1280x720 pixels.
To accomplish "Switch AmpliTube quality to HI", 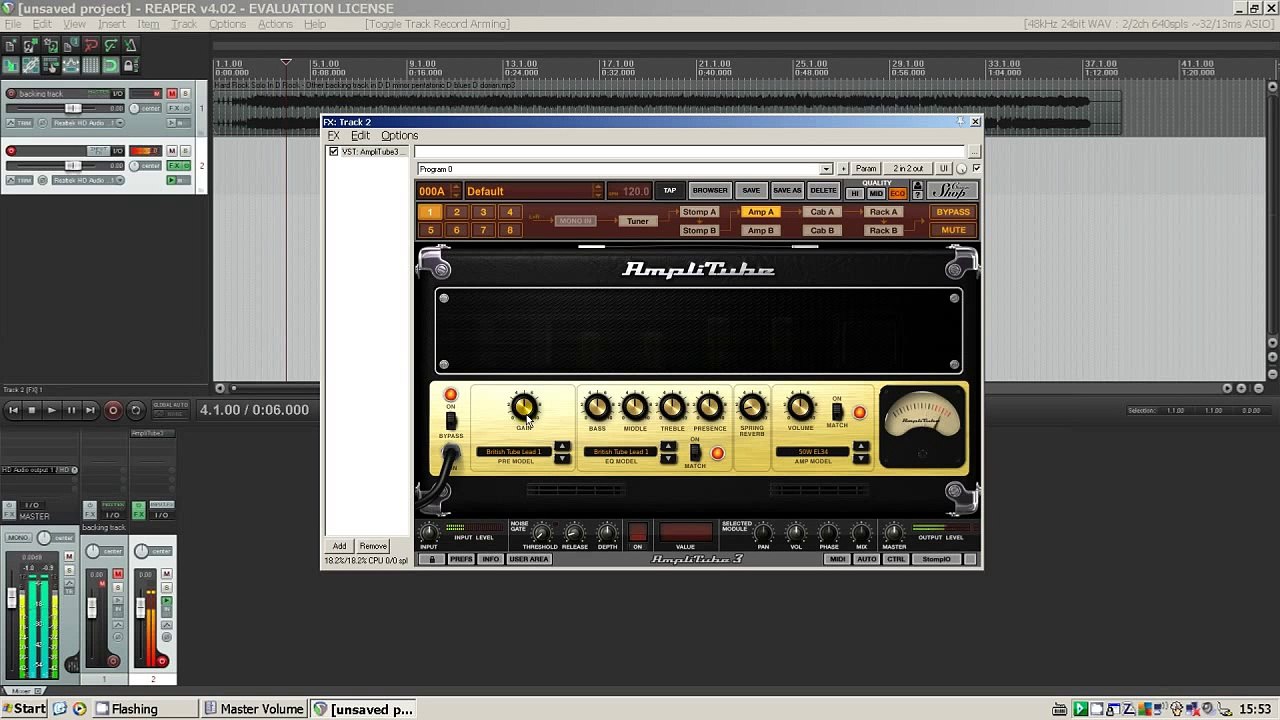I will 854,193.
